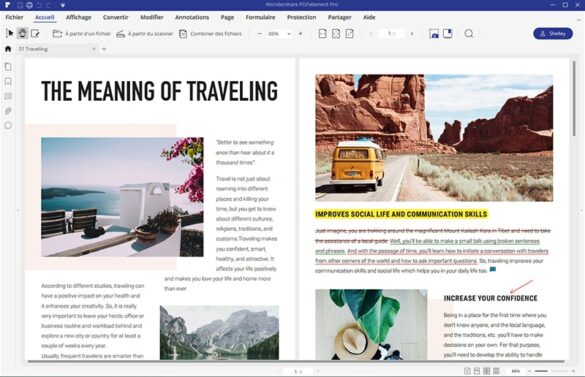This screenshot has height=377, width=585.
Task: Open the comments side panel
Action: click(x=8, y=96)
